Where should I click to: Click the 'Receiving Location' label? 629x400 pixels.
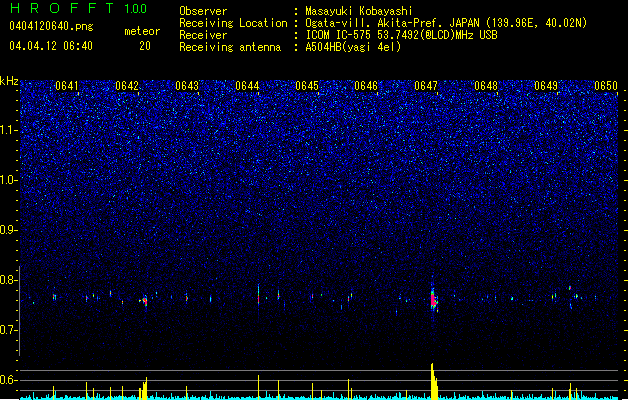(x=233, y=23)
